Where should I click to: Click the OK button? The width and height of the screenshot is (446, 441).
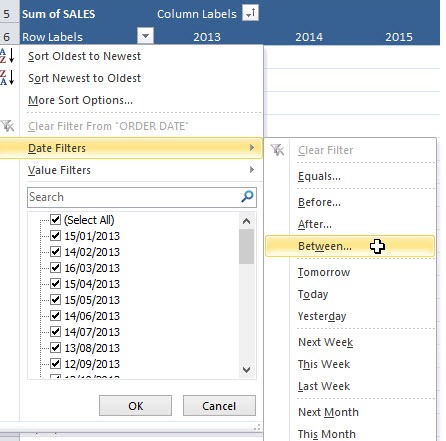tap(135, 406)
